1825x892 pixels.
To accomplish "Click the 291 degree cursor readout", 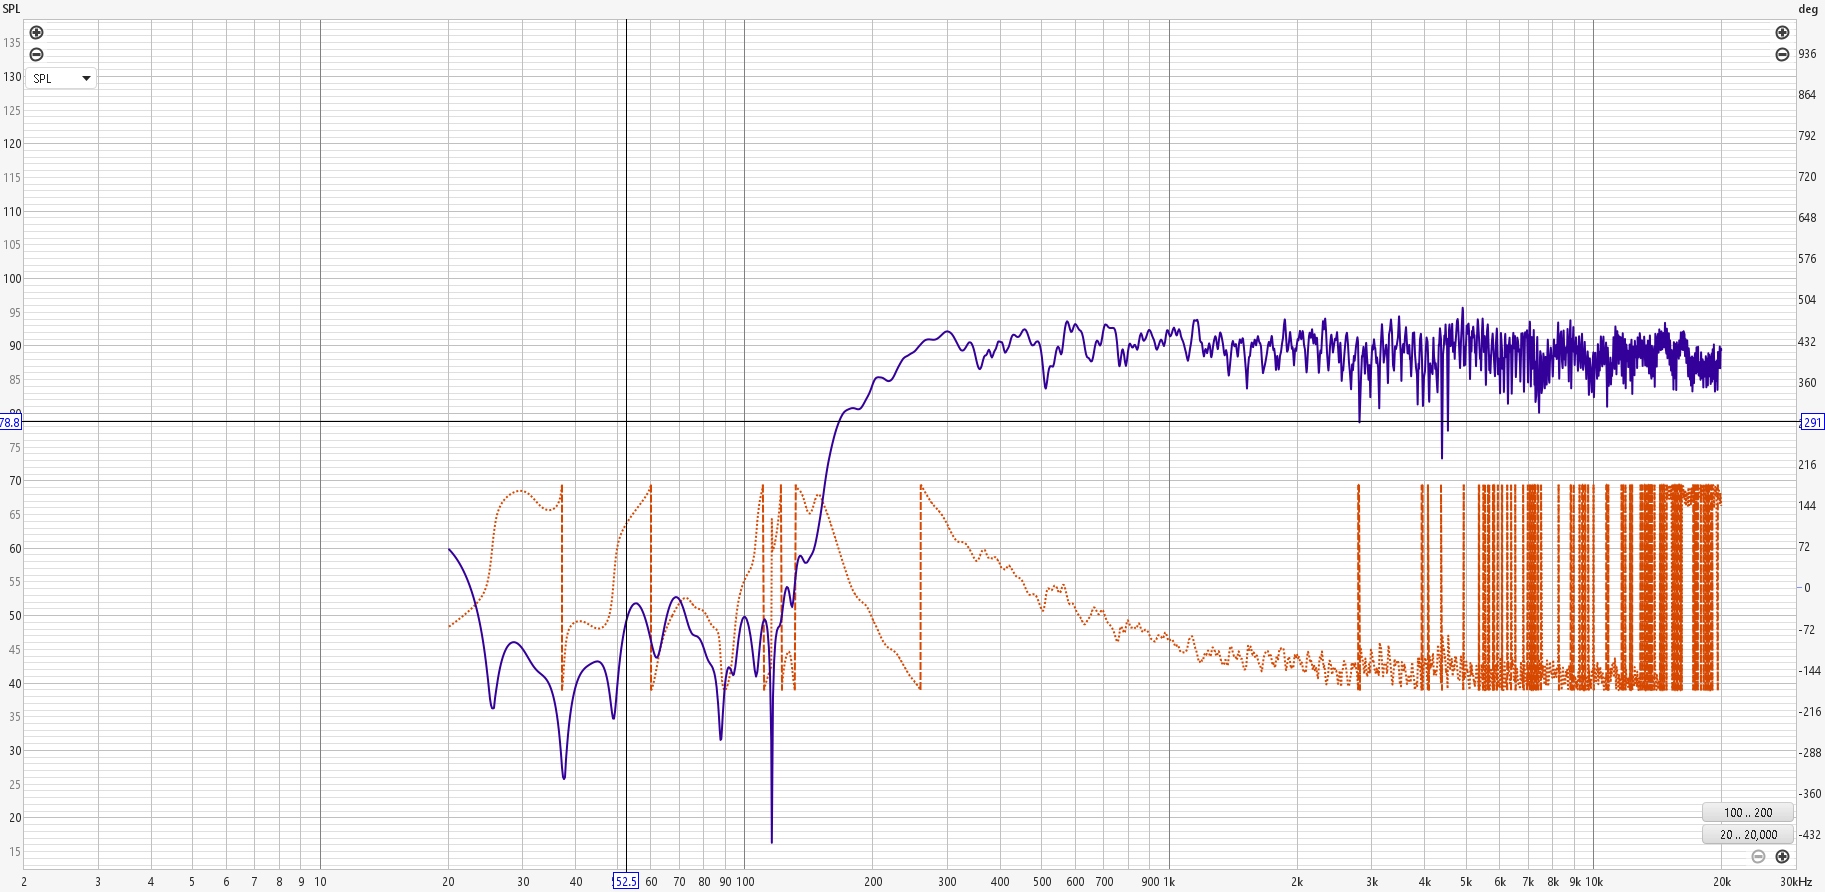I will pyautogui.click(x=1813, y=422).
